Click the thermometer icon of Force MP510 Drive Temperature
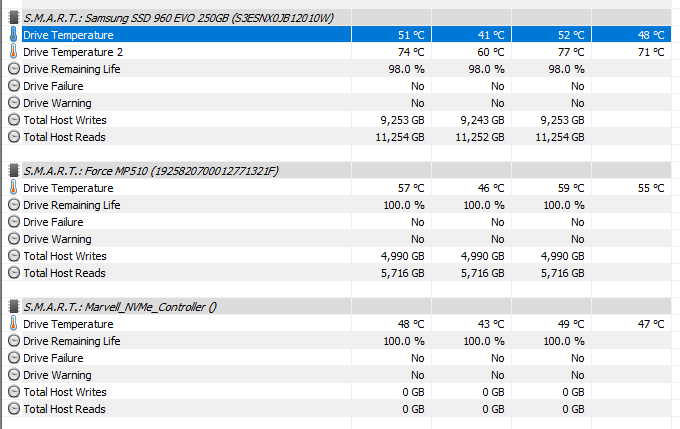680x429 pixels. click(x=14, y=188)
